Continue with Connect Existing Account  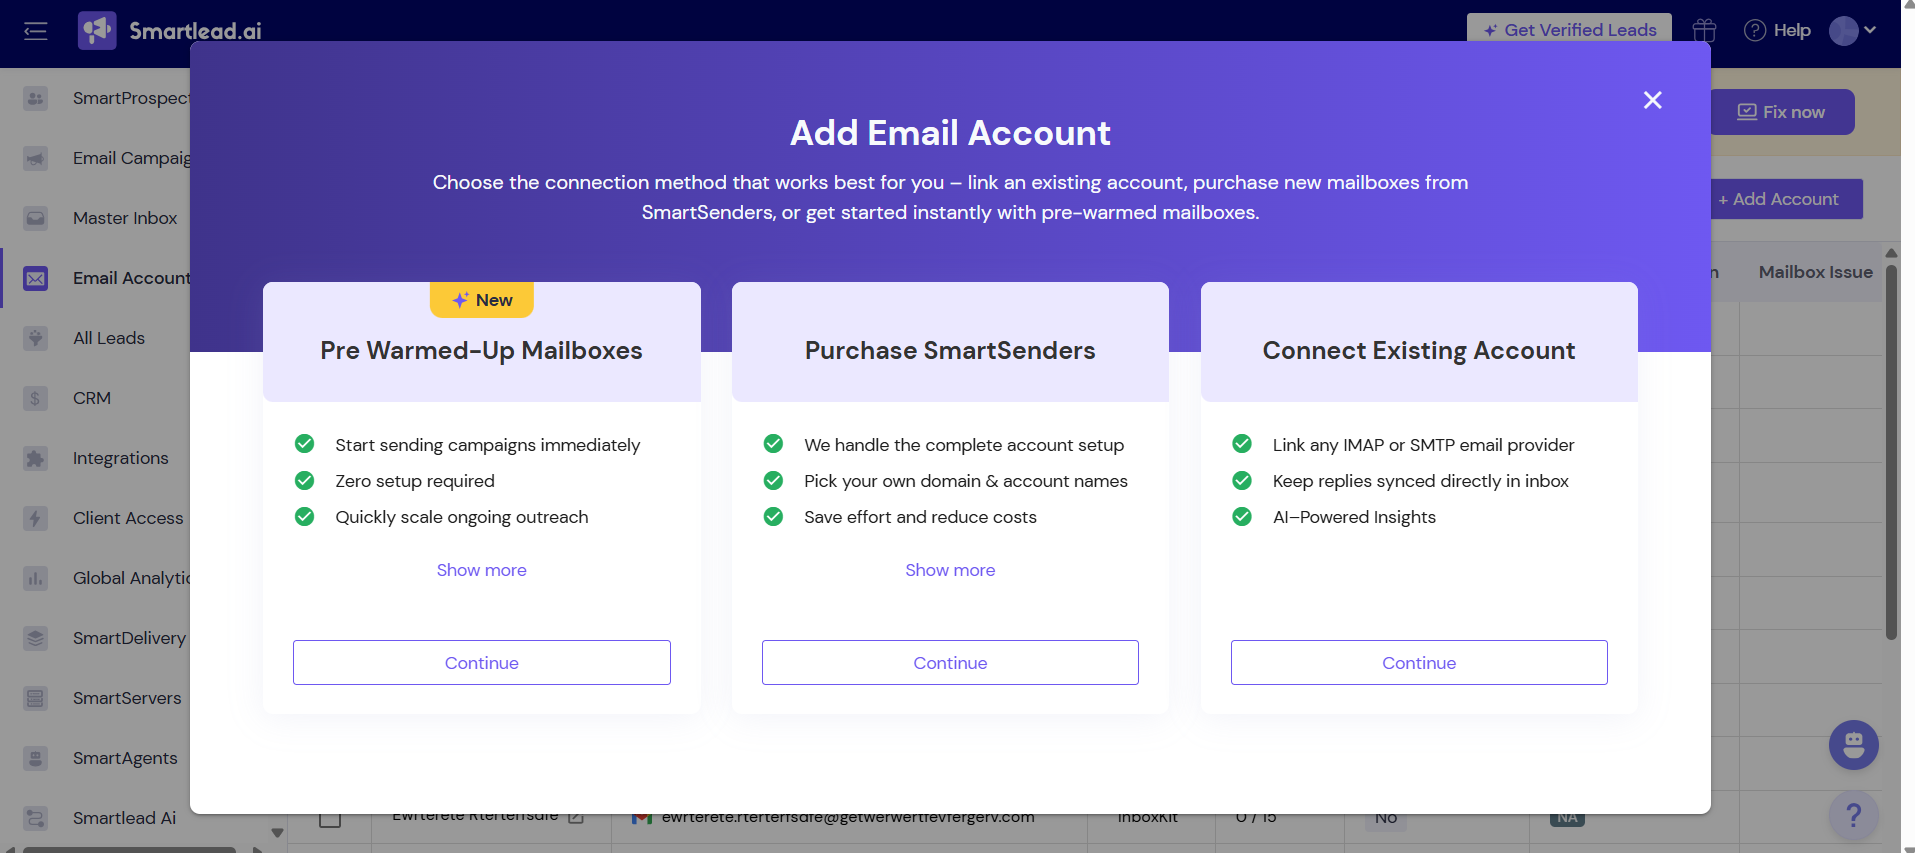[x=1418, y=663]
